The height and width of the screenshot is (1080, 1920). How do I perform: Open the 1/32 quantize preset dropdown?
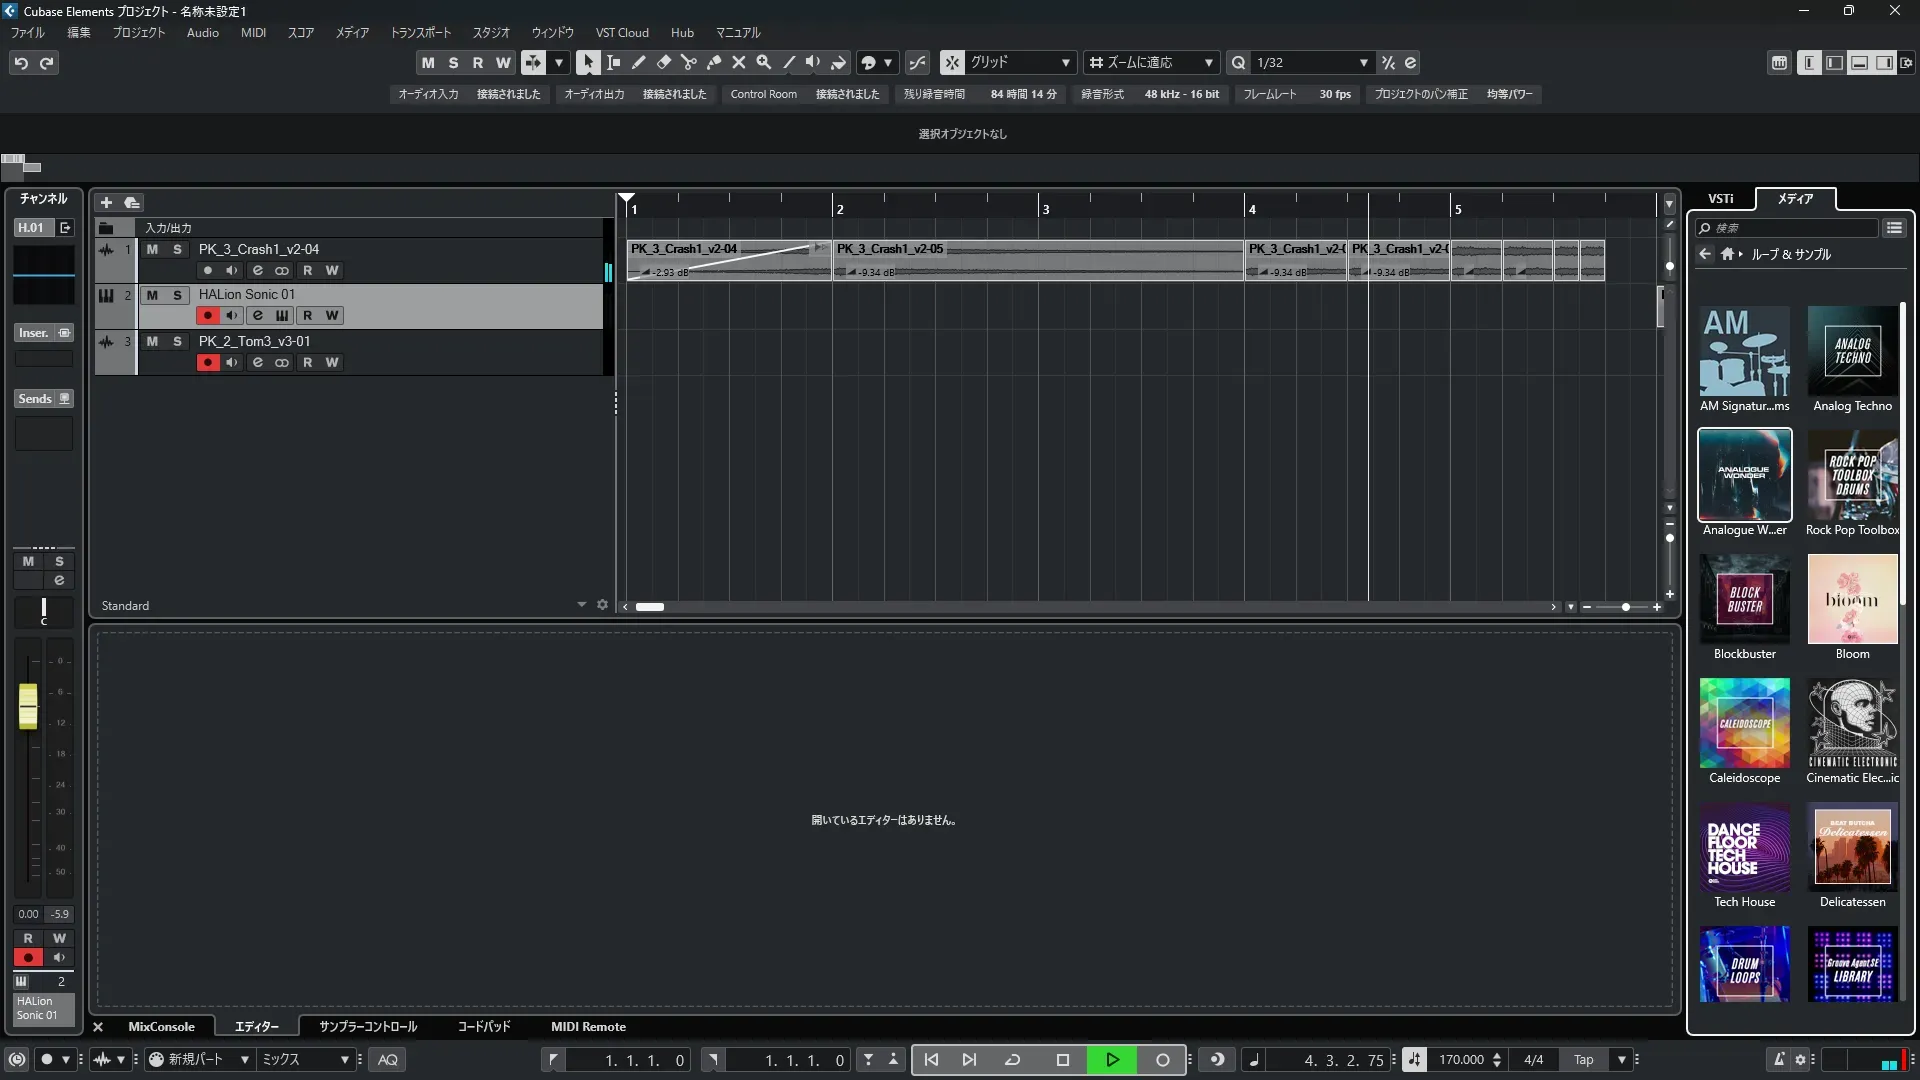coord(1363,62)
